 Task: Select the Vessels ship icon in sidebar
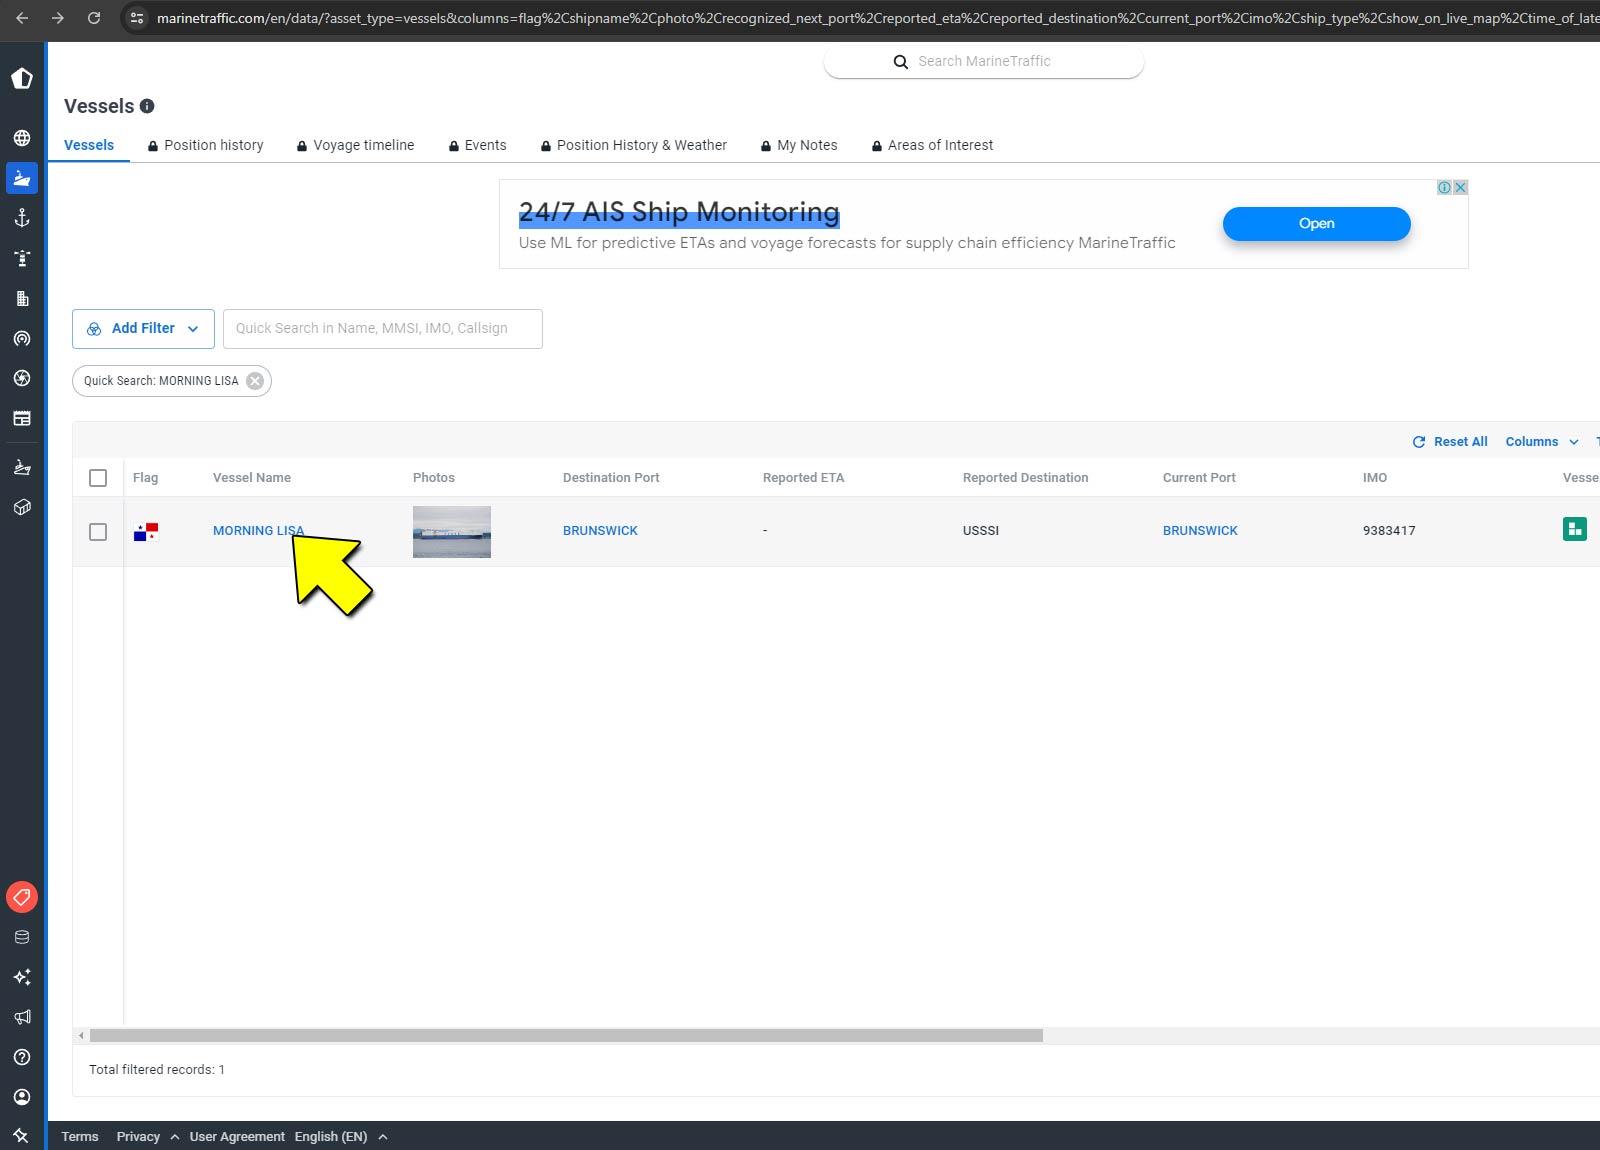click(x=22, y=178)
